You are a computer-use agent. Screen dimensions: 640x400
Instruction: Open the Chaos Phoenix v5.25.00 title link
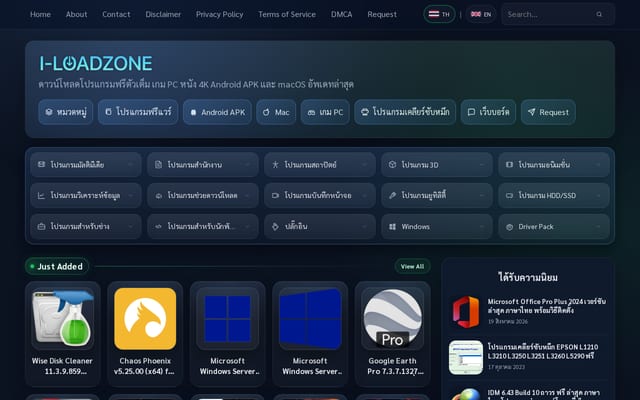click(145, 366)
